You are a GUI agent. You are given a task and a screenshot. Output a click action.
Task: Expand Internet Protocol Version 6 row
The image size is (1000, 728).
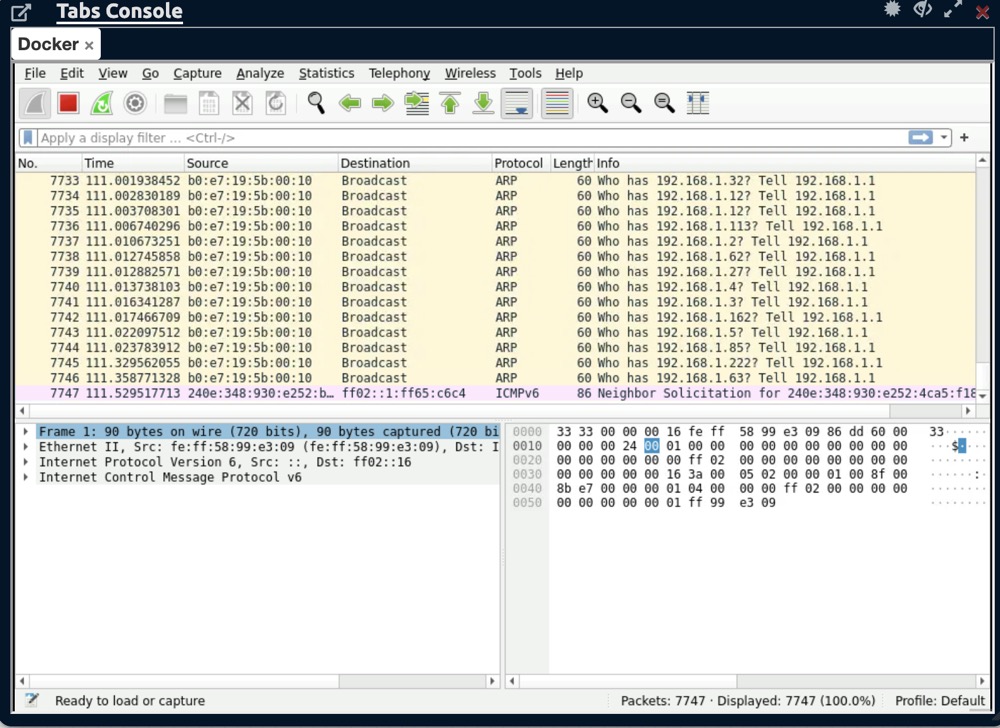point(26,462)
